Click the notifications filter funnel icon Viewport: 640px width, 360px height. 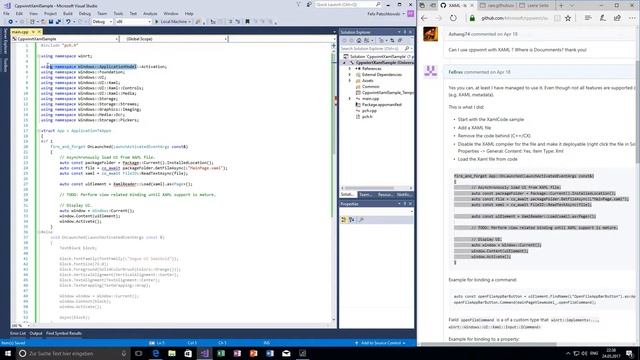pyautogui.click(x=298, y=4)
